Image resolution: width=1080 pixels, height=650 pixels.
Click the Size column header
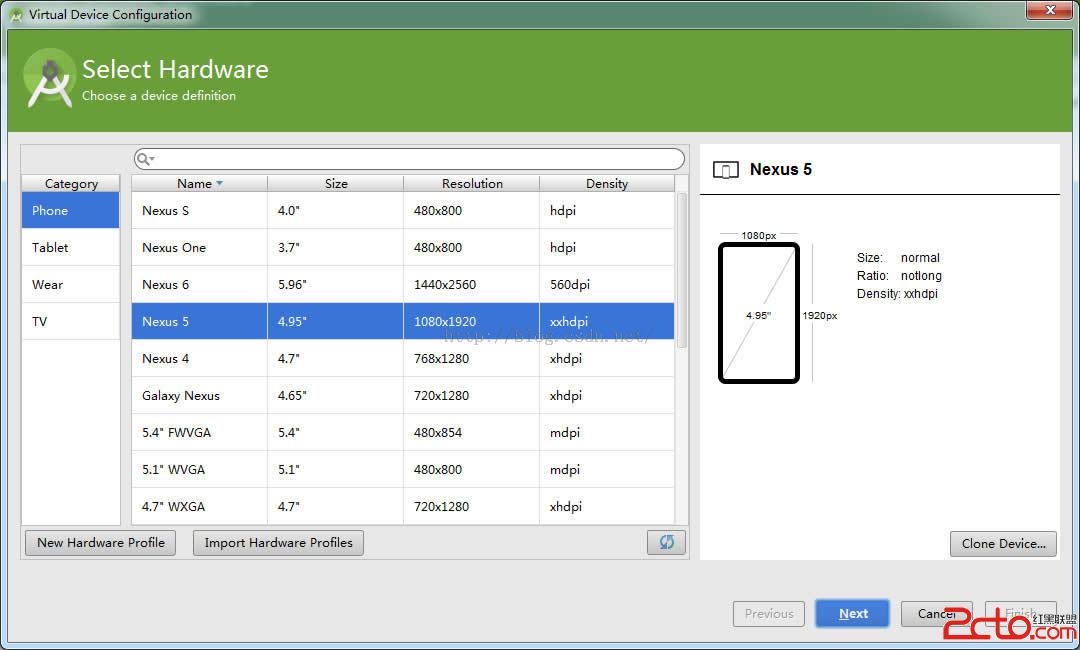(x=336, y=184)
